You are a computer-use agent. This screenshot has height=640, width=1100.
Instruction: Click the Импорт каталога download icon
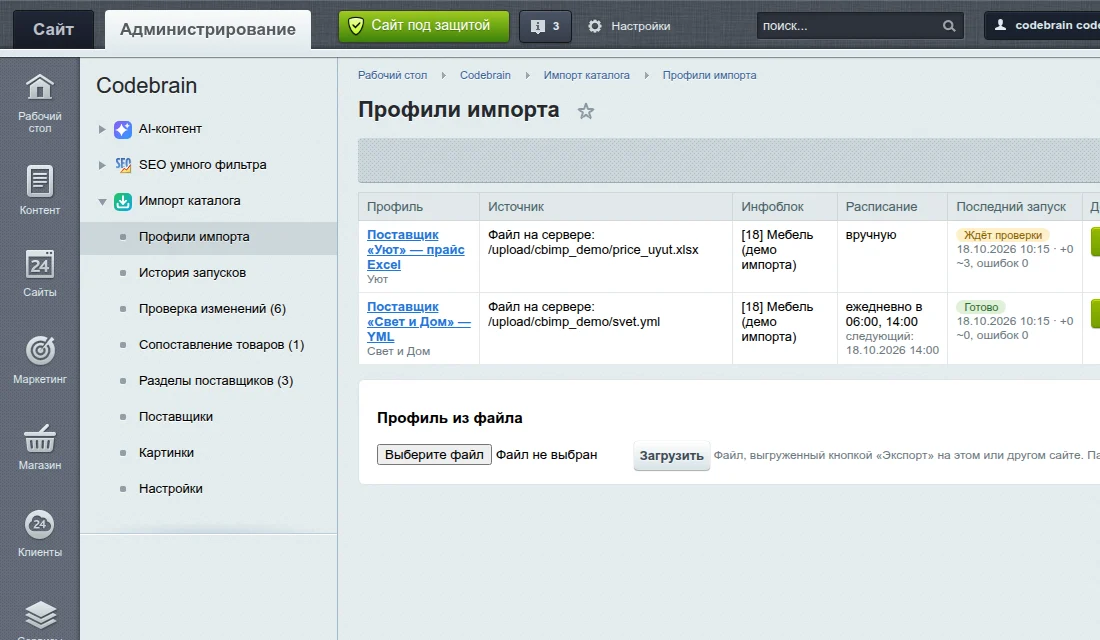(x=123, y=201)
